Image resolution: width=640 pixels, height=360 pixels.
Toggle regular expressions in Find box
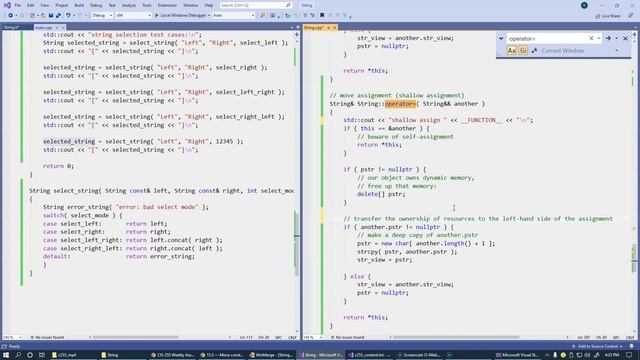point(534,51)
